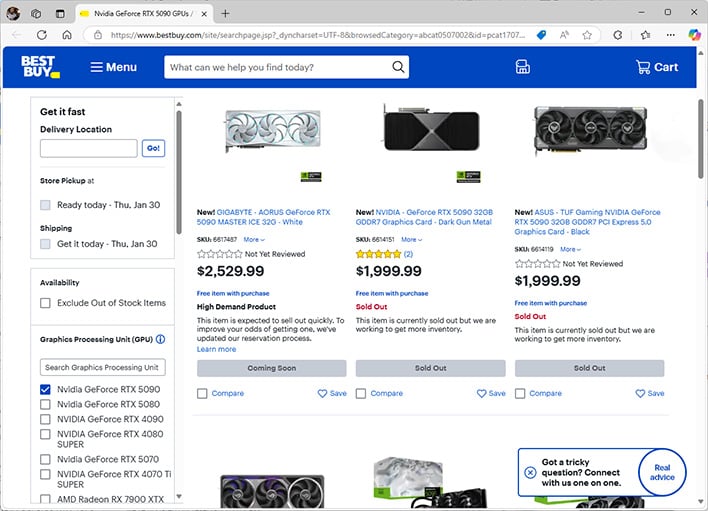Check Ready today store pickup
The image size is (708, 511).
45,205
